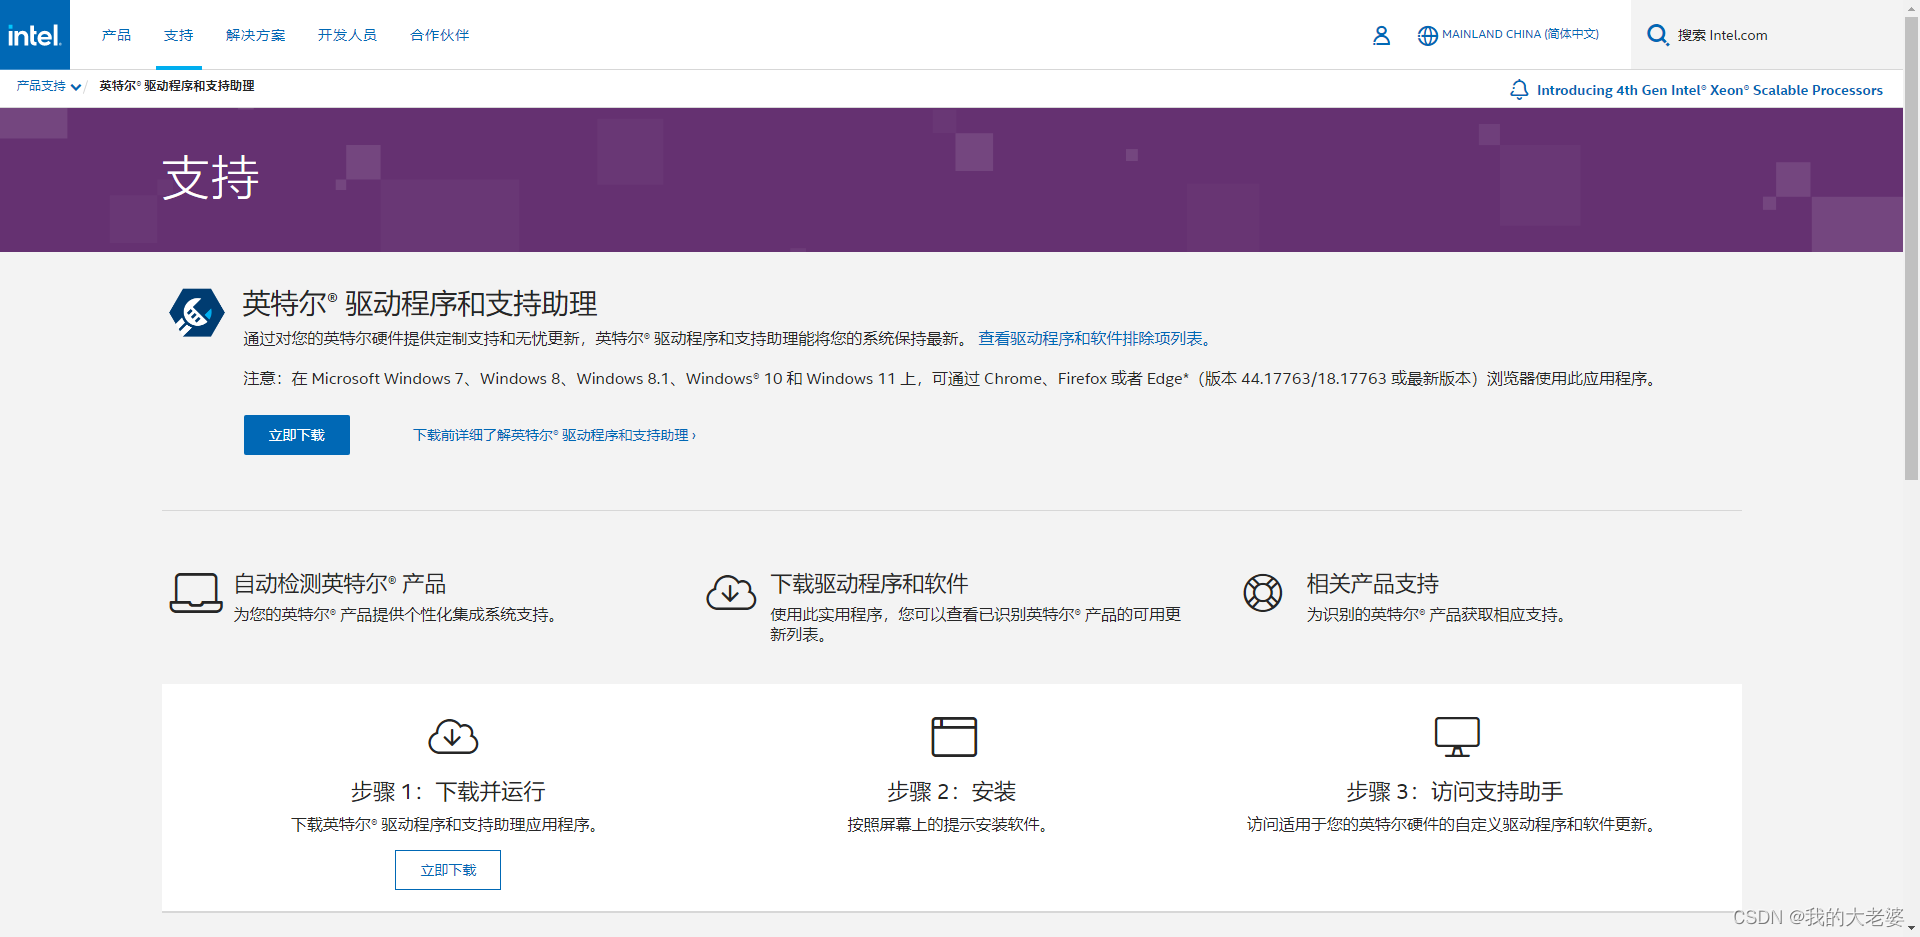Click the 英特尔® 驱动程序和支持助理 breadcrumb text
Screen dimensions: 1920x937
(177, 86)
